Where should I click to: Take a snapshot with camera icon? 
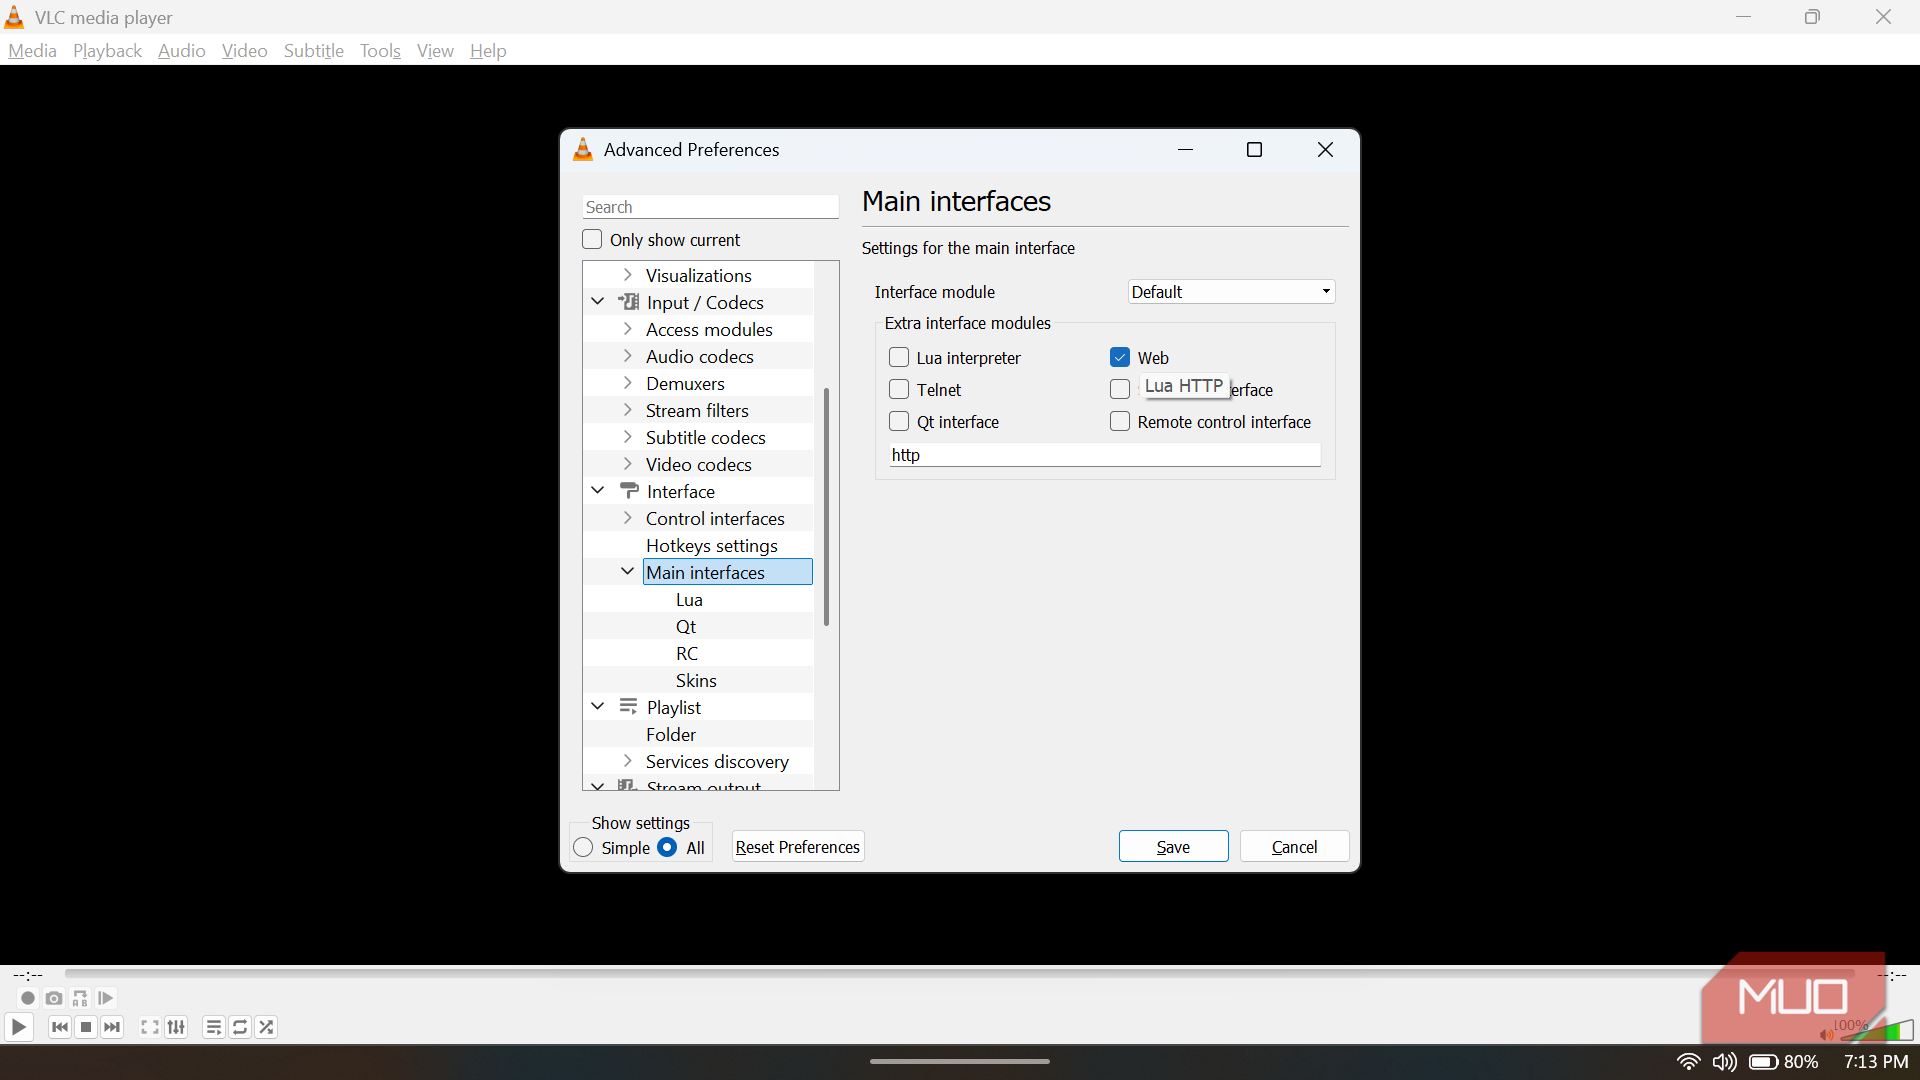54,998
